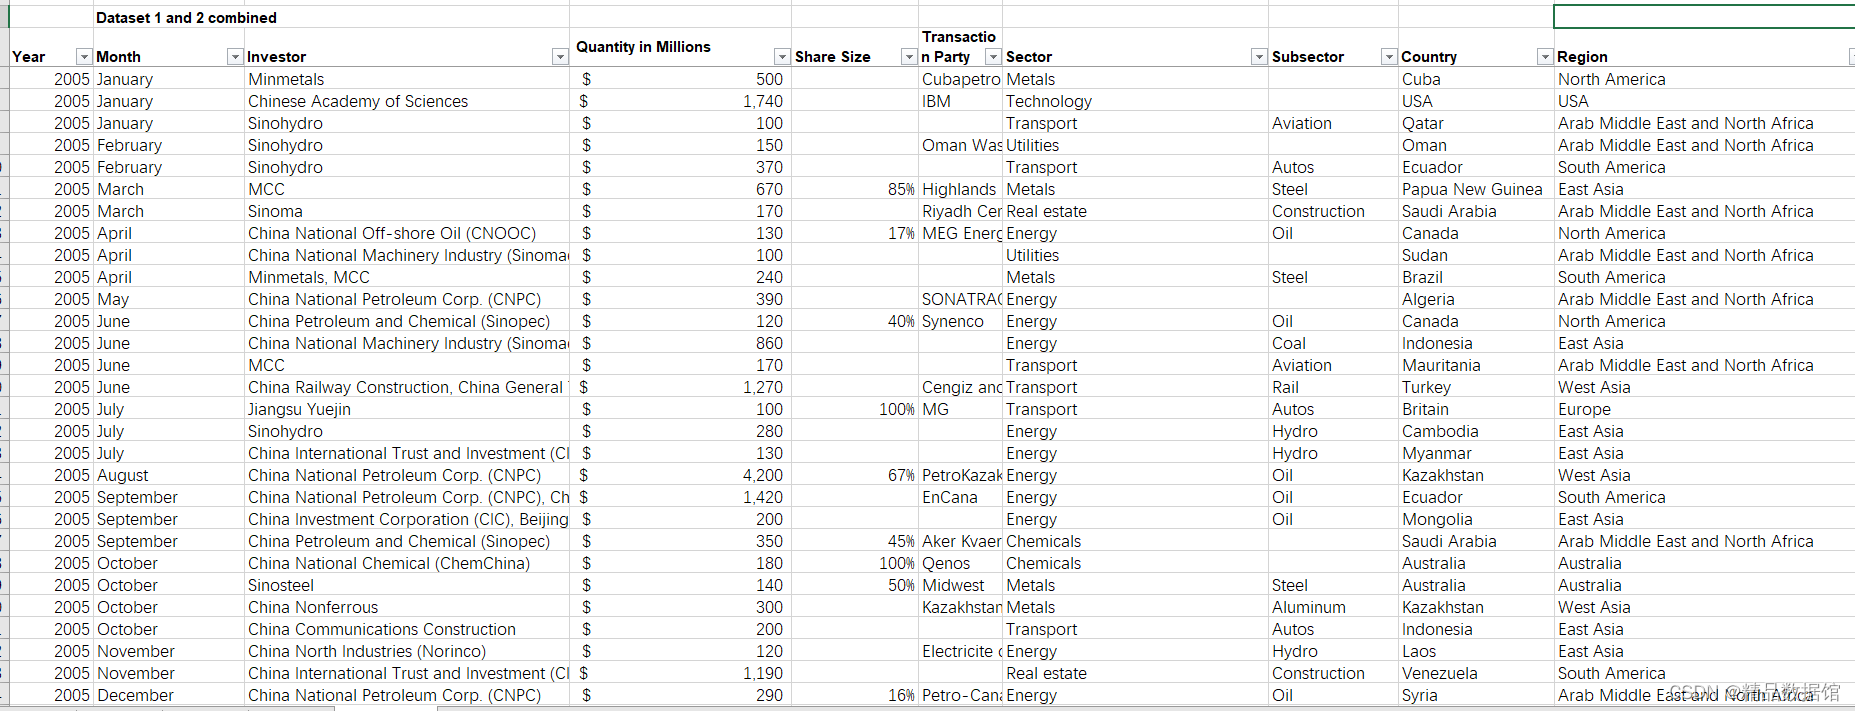Select the '1,270' quantity cell
This screenshot has height=711, width=1855.
680,387
